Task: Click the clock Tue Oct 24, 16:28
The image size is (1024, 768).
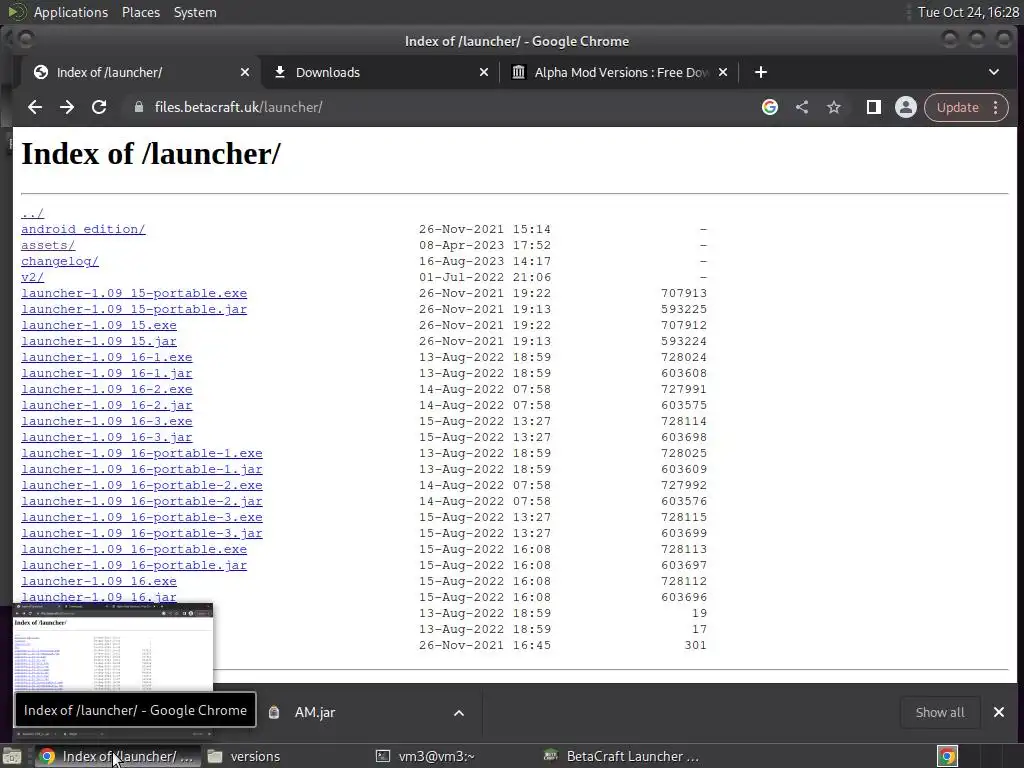Action: tap(968, 12)
